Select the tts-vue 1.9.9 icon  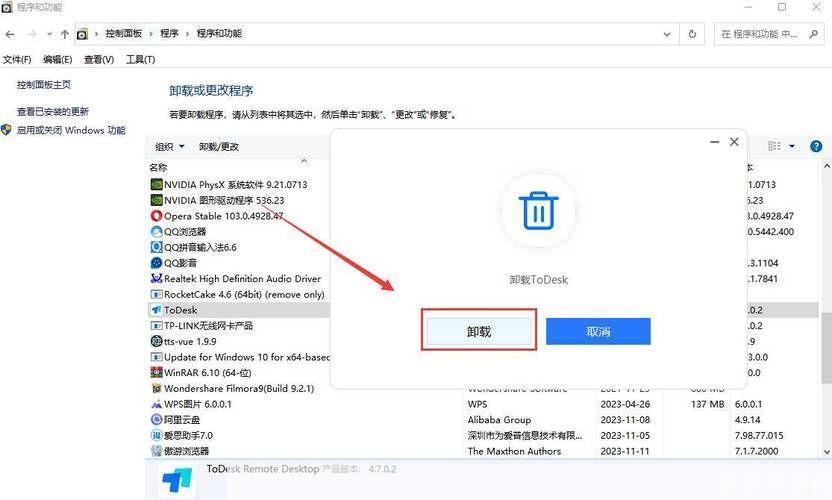click(x=156, y=341)
